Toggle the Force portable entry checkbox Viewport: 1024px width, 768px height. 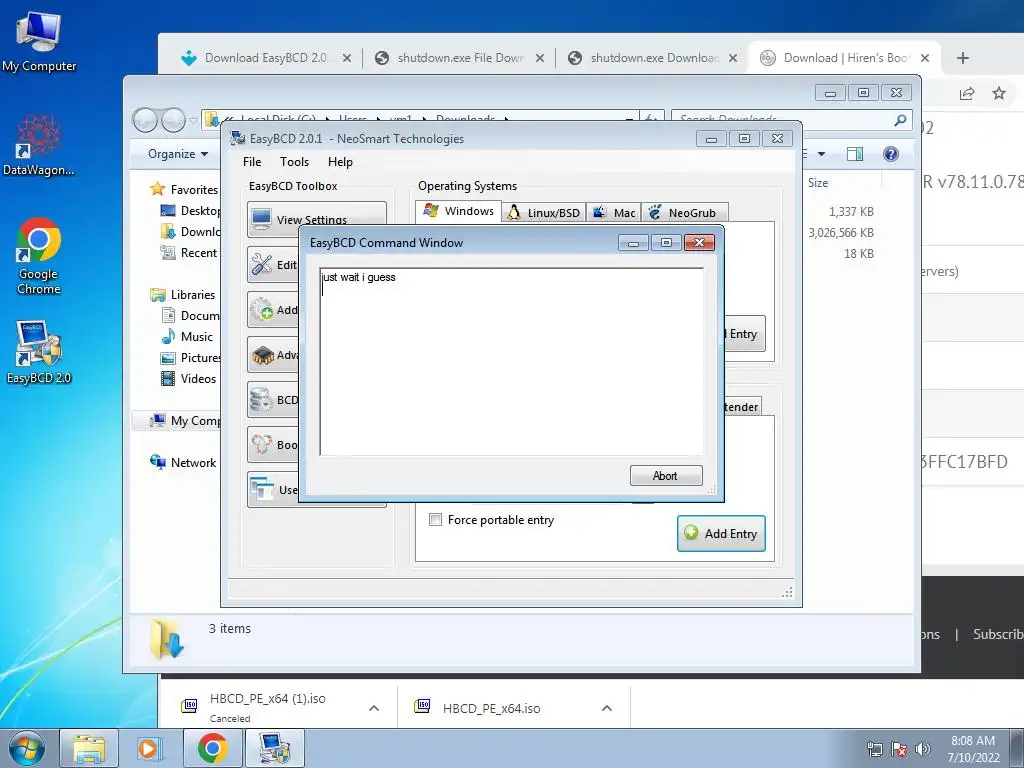coord(435,520)
